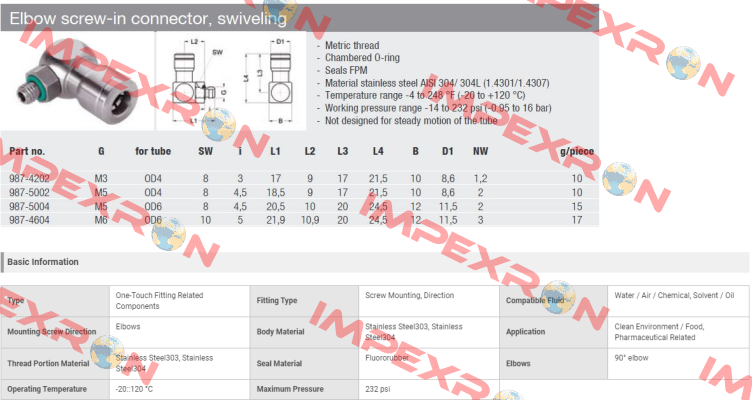This screenshot has height=400, width=752.
Task: Click the 'for tube' column header
Action: coord(153,151)
